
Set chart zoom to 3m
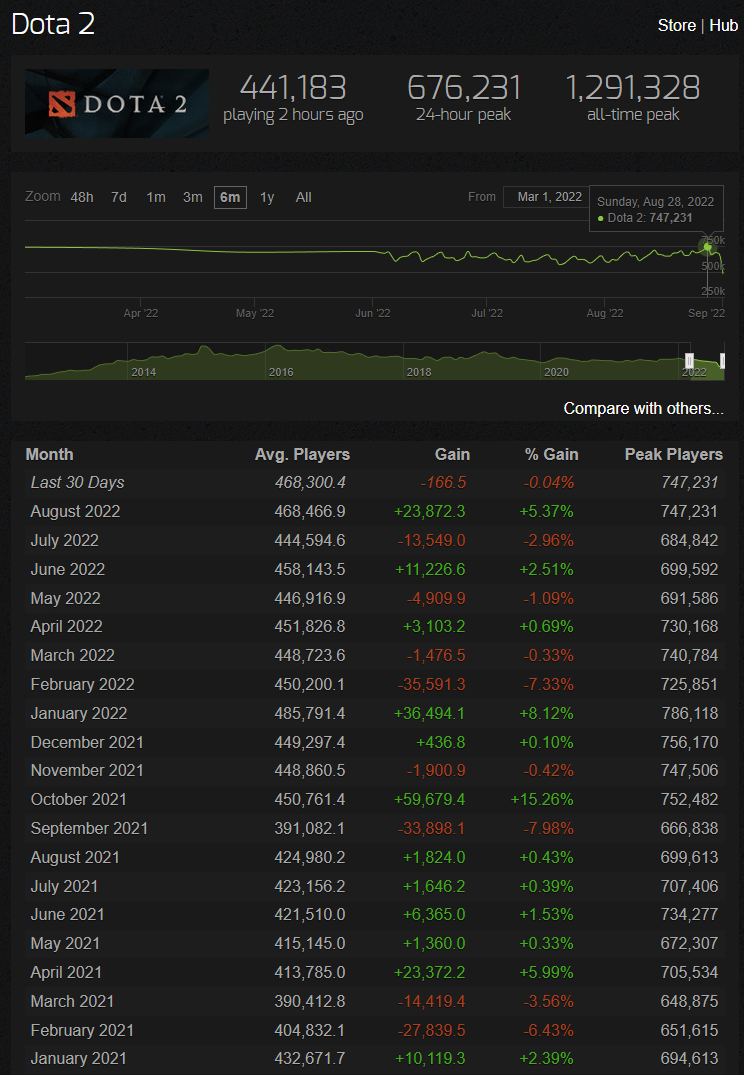click(x=193, y=197)
